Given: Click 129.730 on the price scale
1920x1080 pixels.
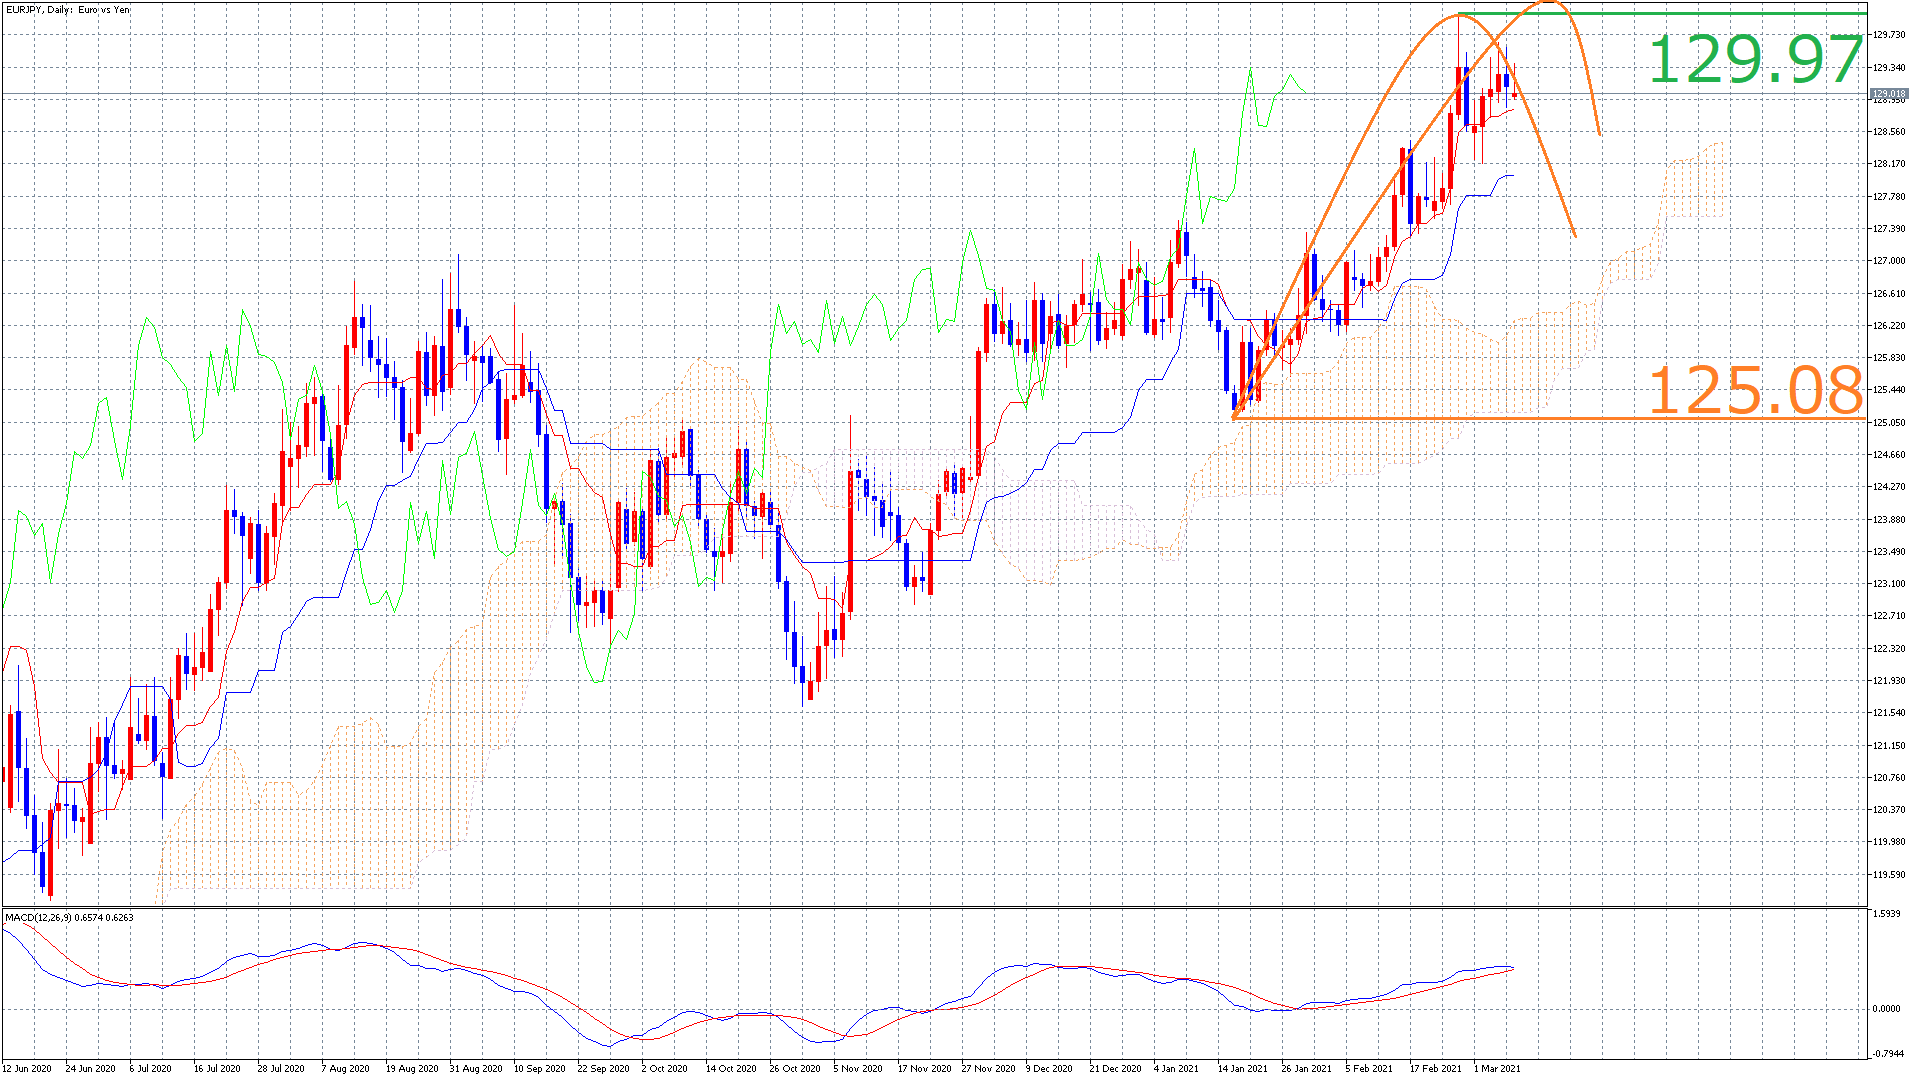Looking at the screenshot, I should click(x=1889, y=35).
